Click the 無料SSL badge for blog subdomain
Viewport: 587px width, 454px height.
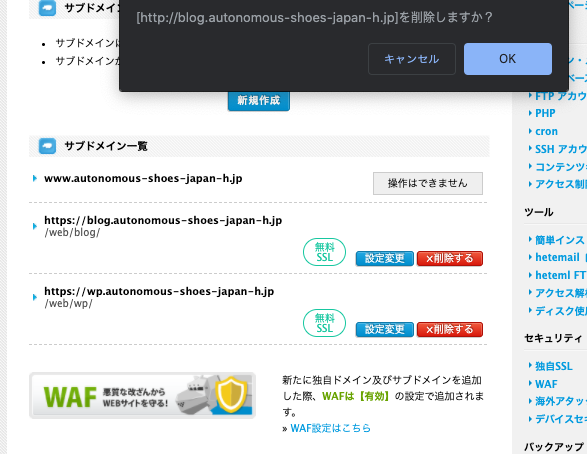coord(324,252)
